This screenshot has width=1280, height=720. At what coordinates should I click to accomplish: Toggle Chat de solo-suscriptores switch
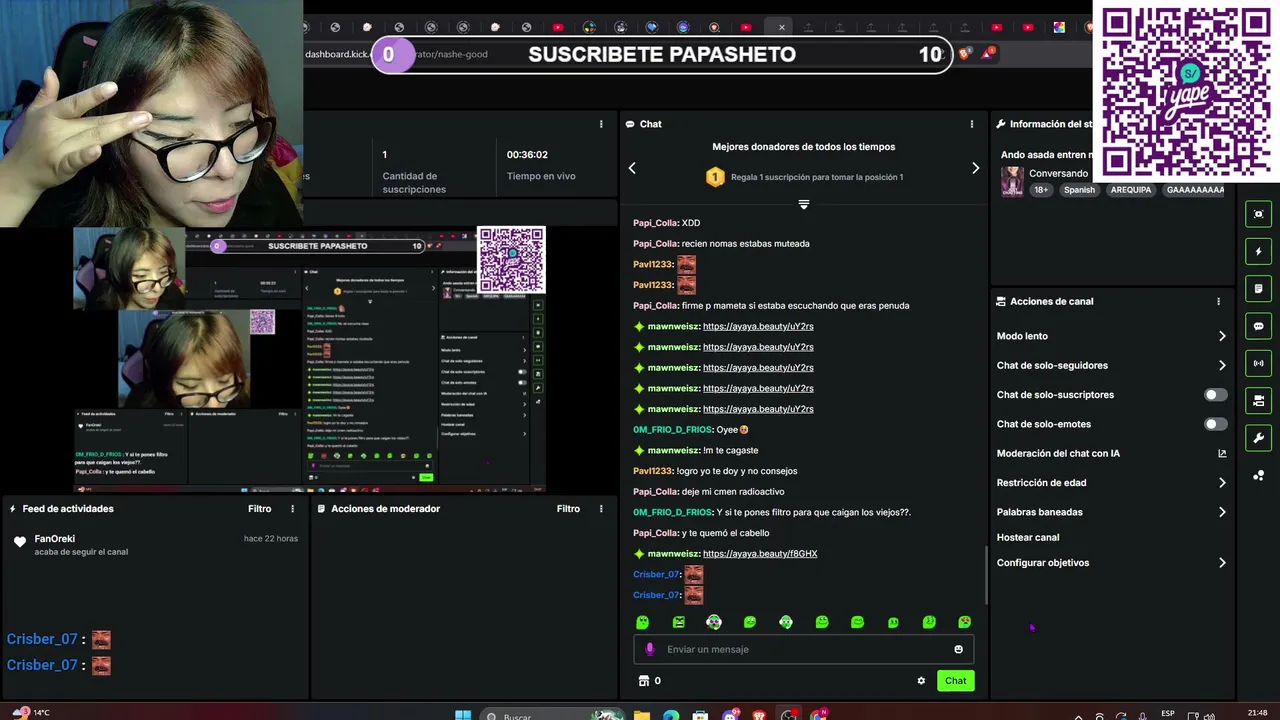pos(1215,395)
